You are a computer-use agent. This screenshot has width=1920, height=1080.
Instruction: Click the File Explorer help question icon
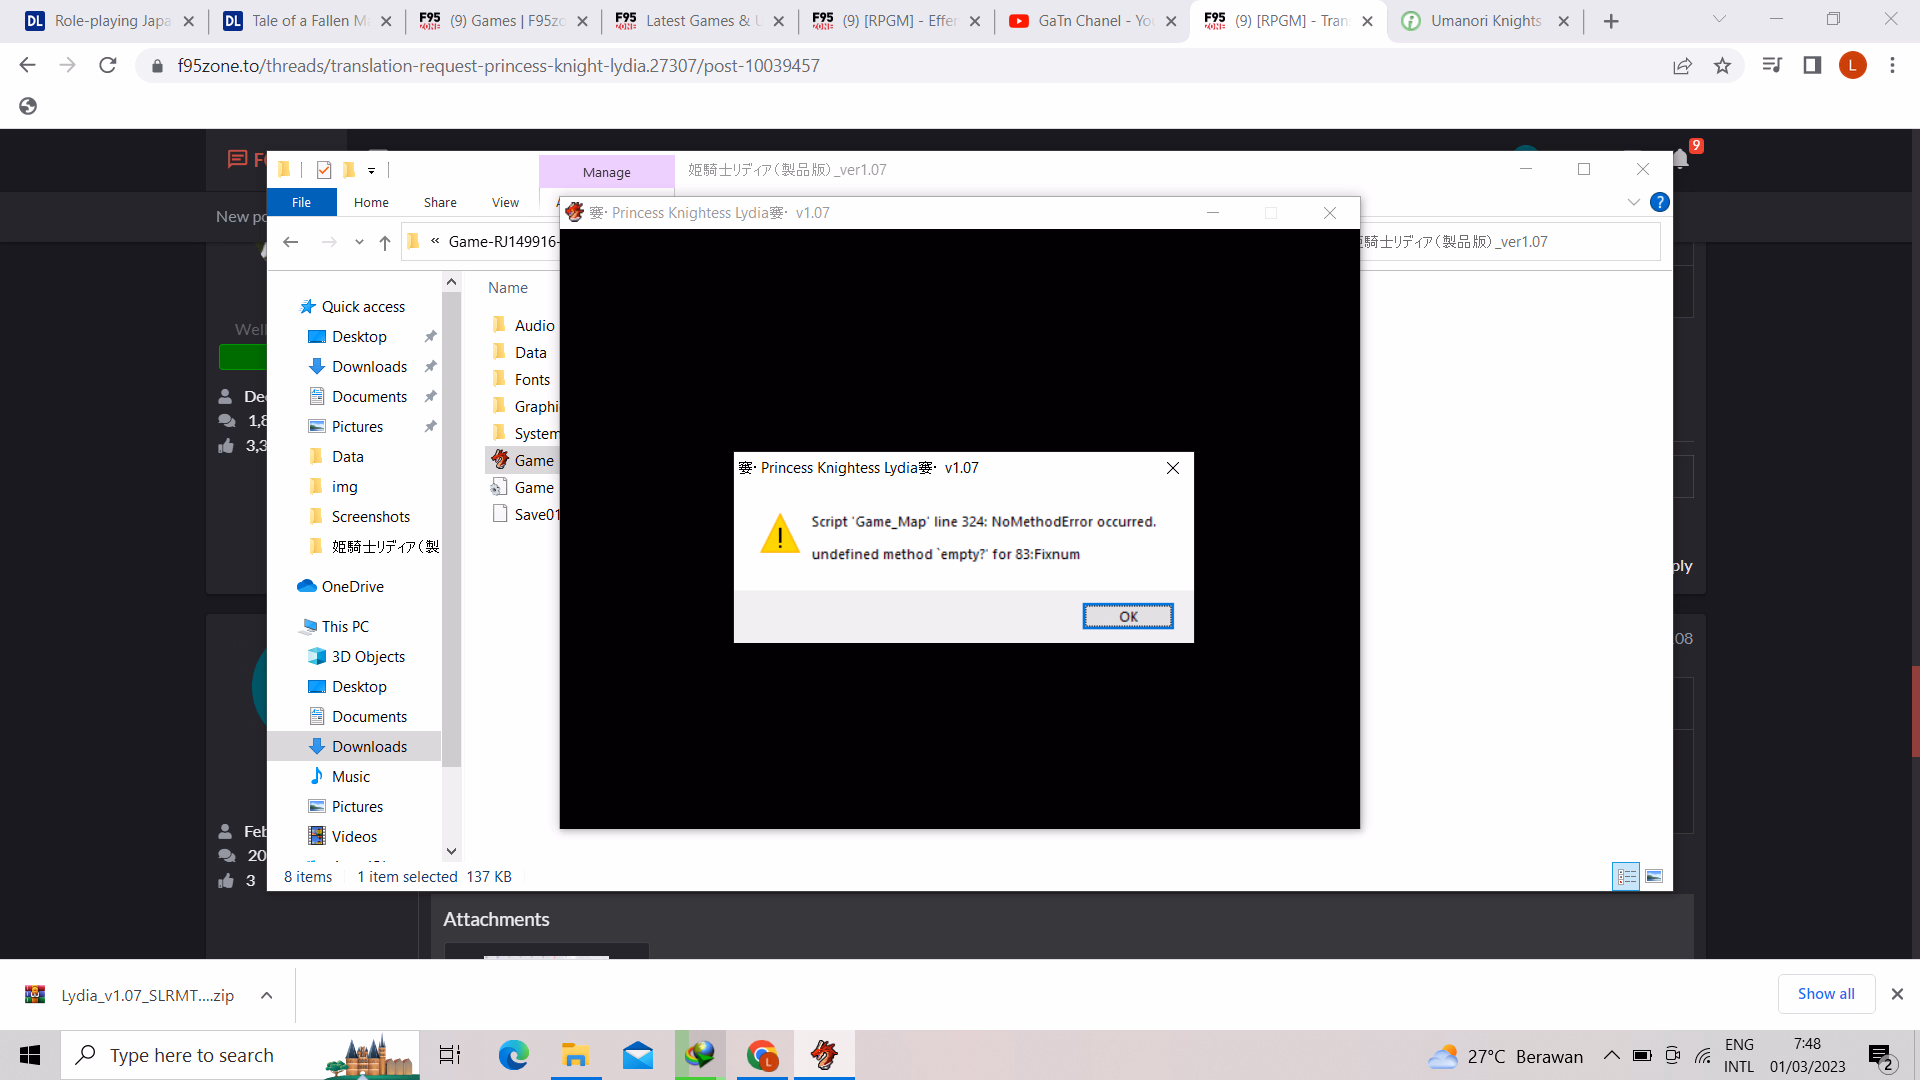click(x=1659, y=202)
